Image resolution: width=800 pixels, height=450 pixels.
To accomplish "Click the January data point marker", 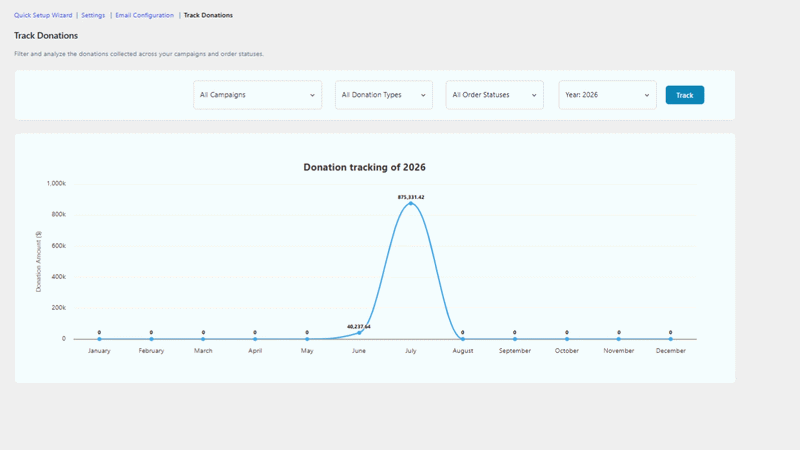I will (99, 339).
